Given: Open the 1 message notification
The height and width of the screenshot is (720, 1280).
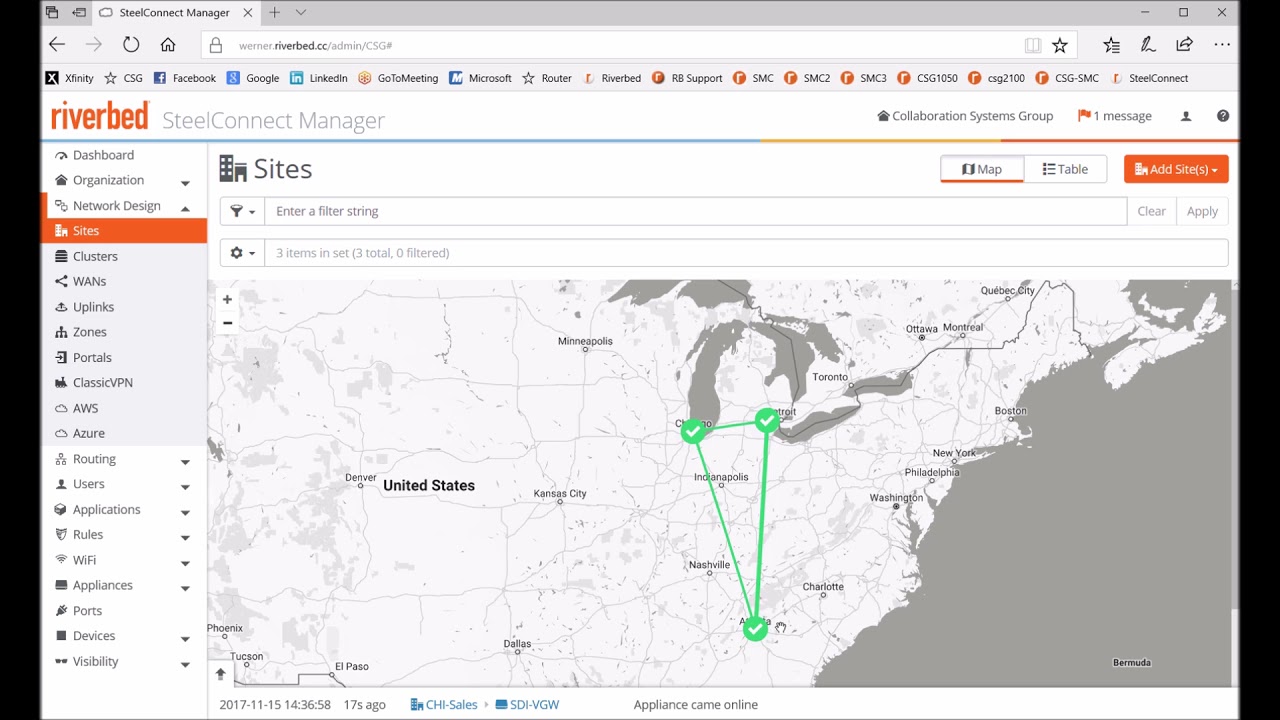Looking at the screenshot, I should pos(1114,116).
